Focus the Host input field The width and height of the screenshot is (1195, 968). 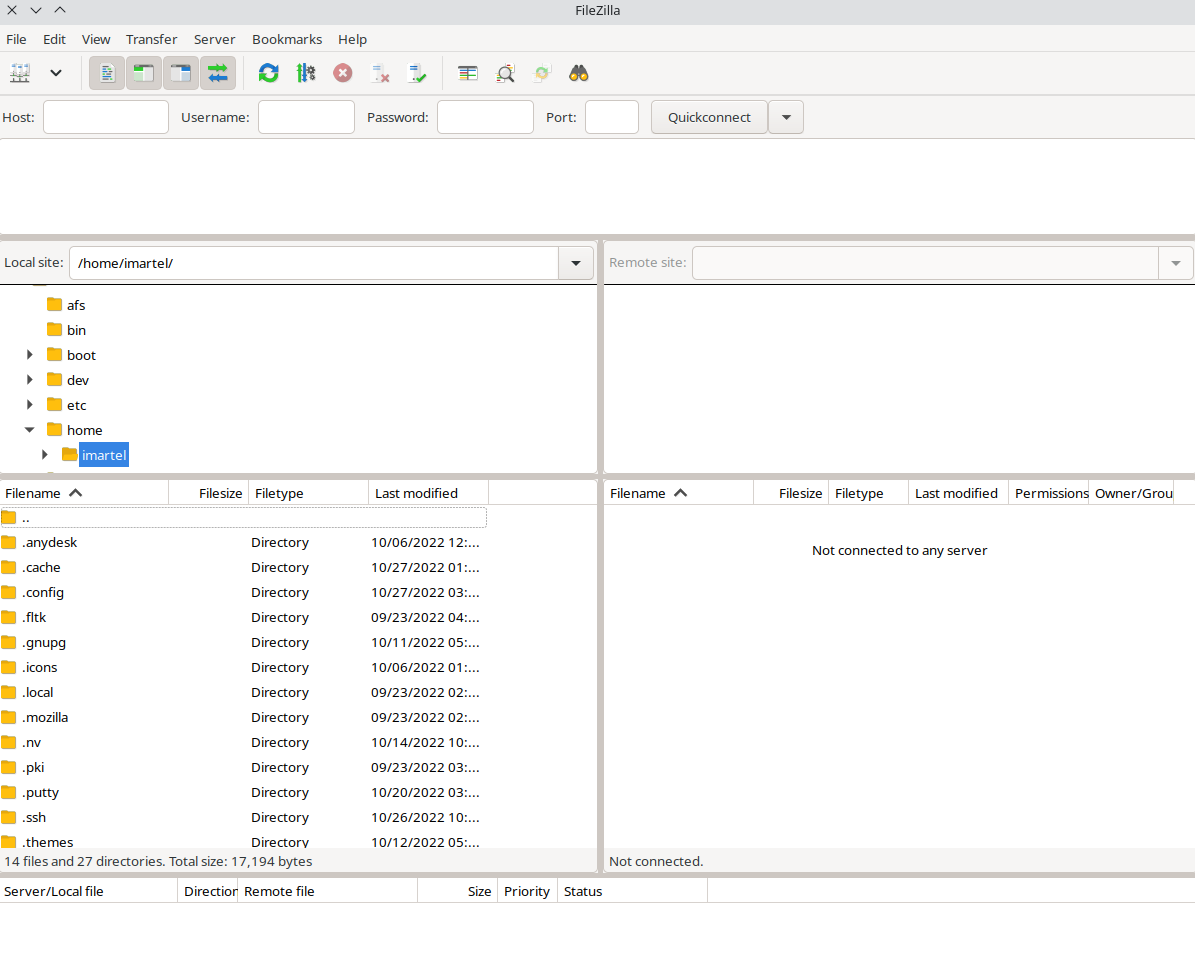point(106,117)
